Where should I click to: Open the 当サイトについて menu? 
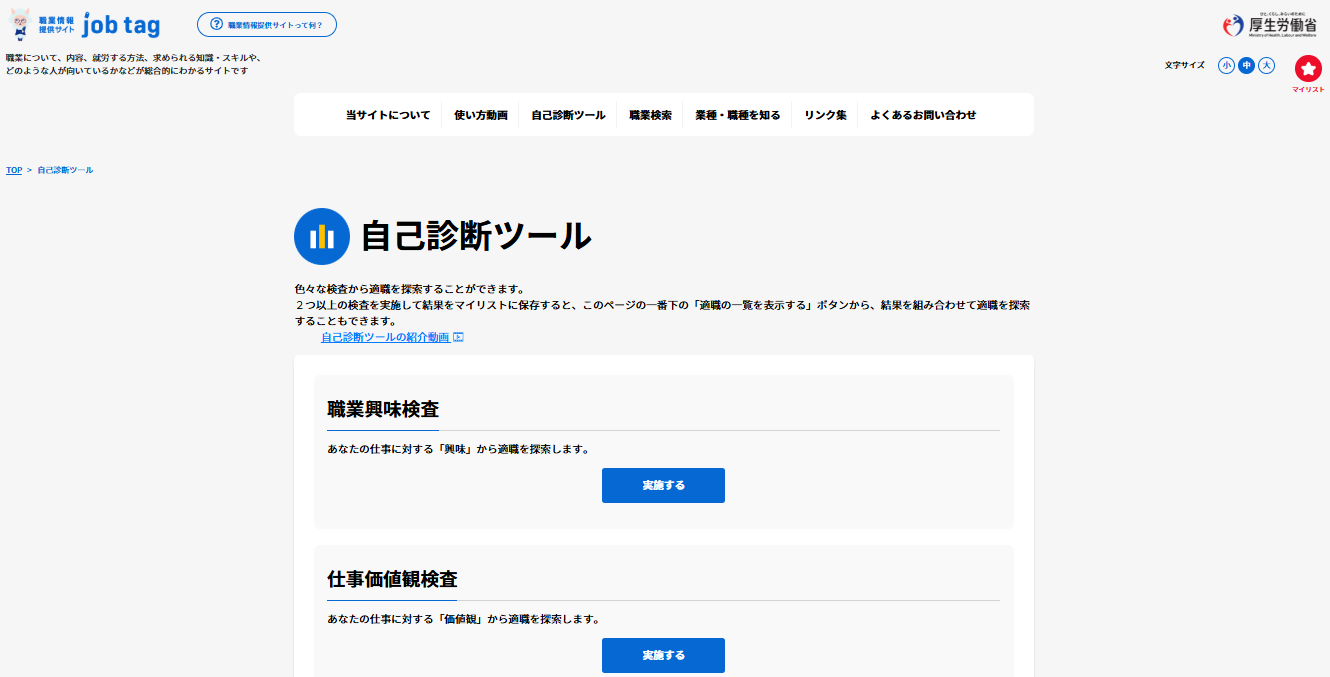(x=388, y=115)
